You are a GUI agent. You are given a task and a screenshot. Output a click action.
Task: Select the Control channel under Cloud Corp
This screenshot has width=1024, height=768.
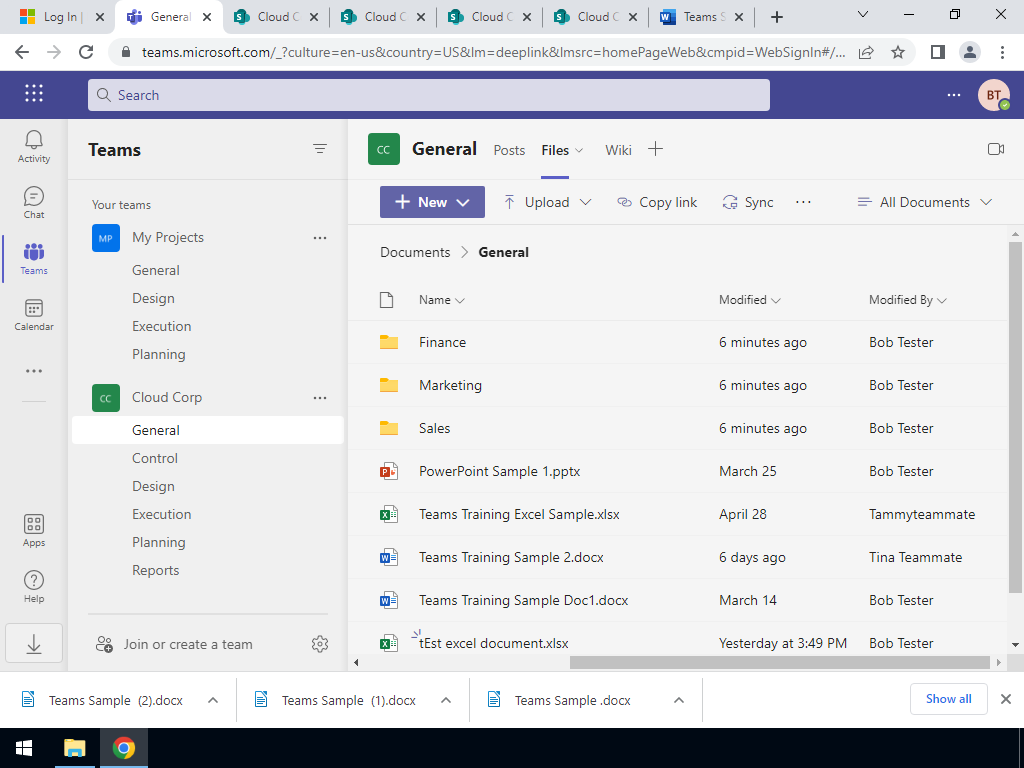[x=155, y=458]
